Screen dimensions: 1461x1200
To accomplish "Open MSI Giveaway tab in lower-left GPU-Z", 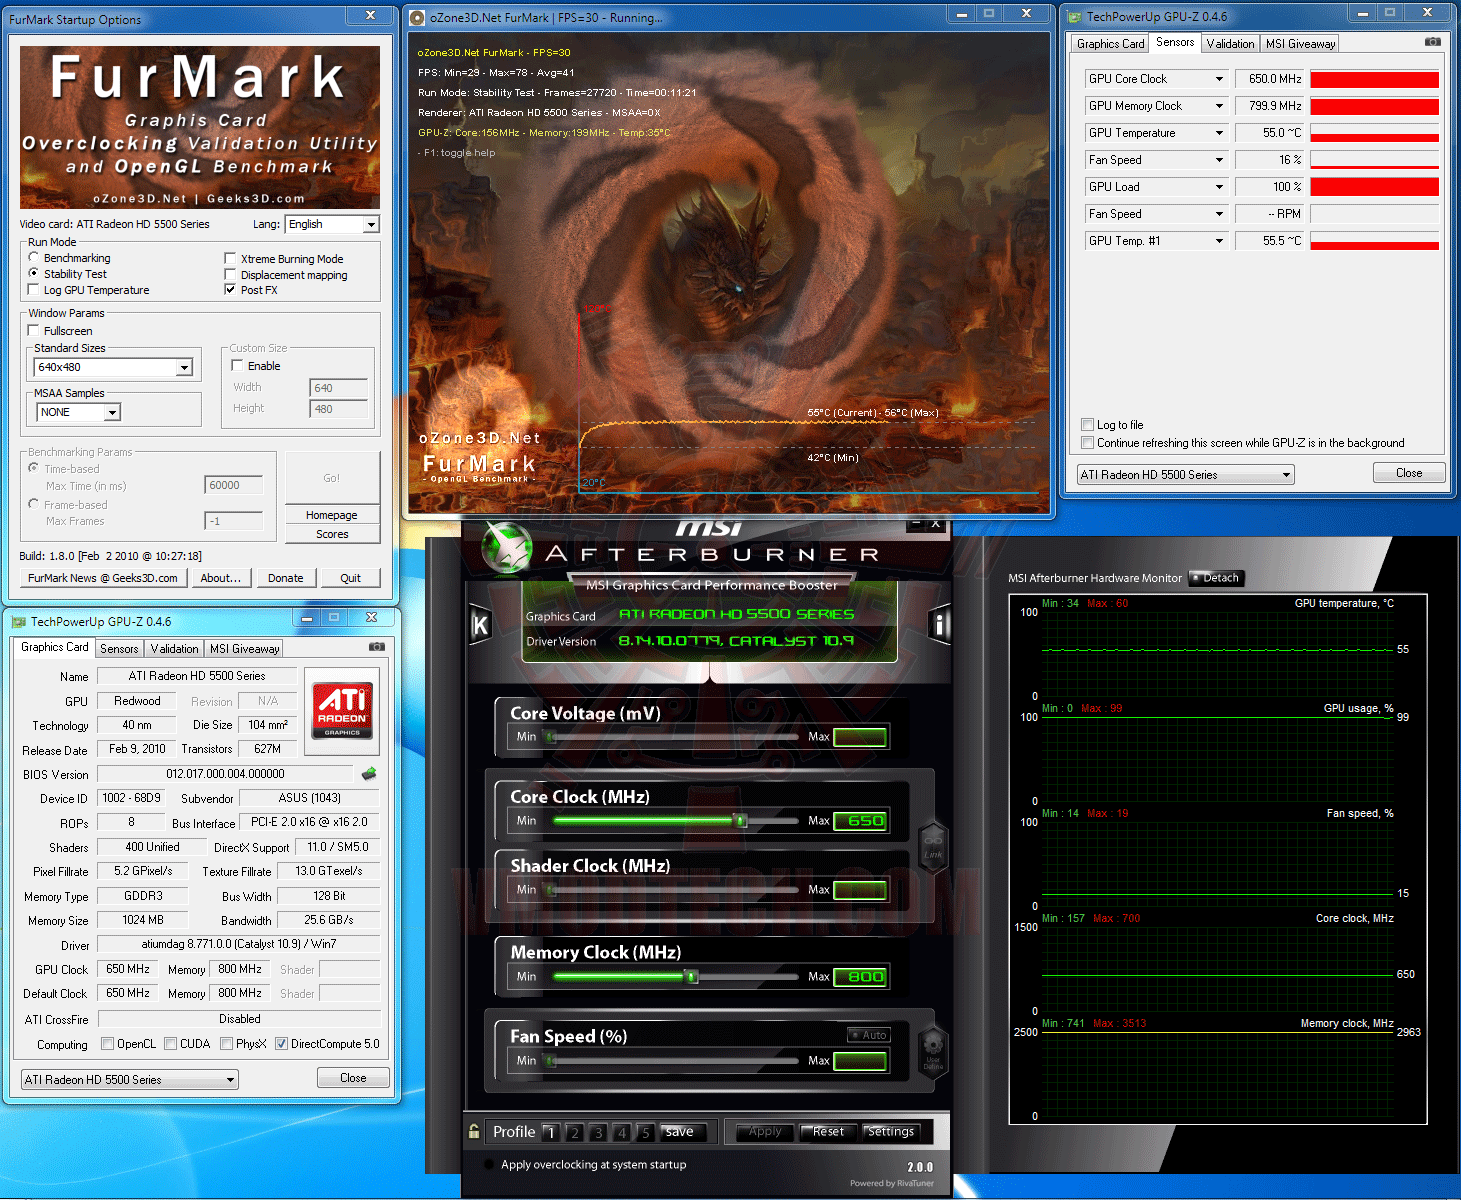I will pos(245,649).
